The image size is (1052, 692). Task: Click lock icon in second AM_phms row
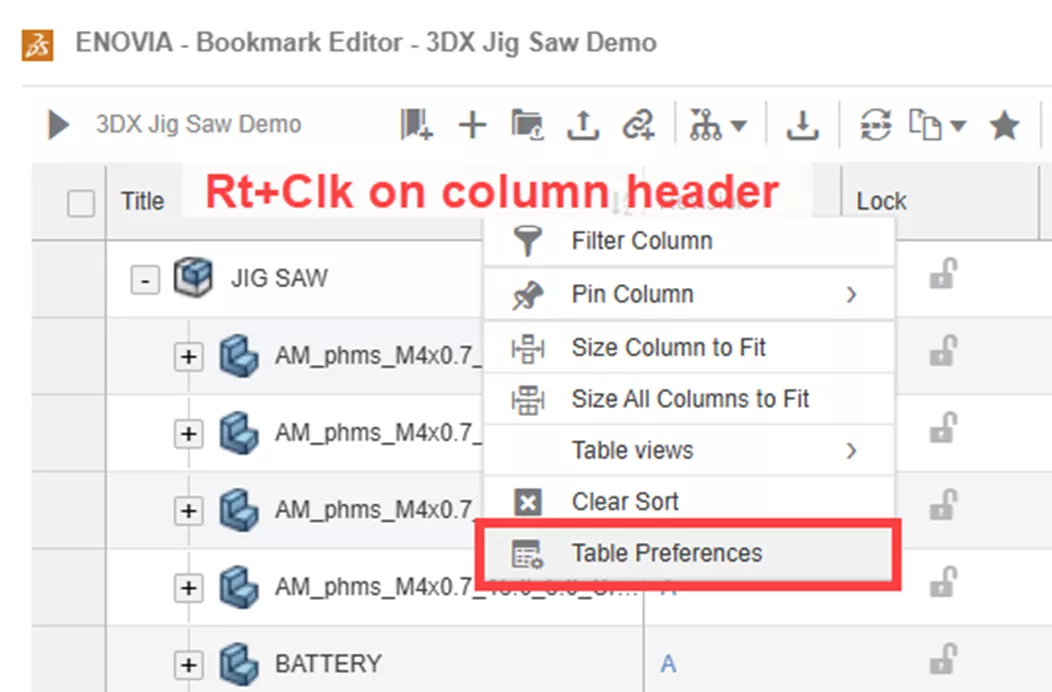(943, 428)
